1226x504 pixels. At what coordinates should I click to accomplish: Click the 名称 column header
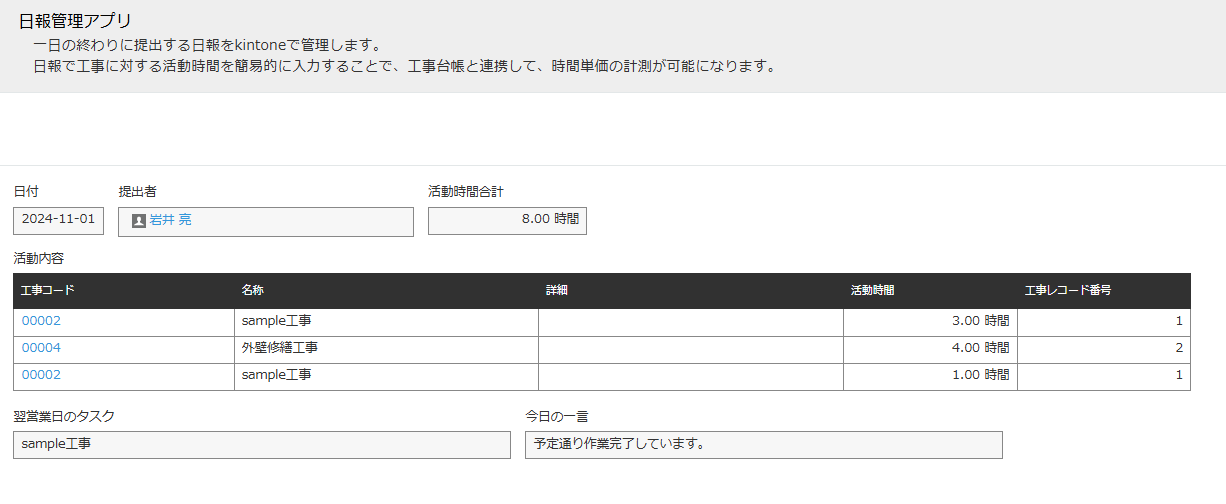[x=252, y=291]
